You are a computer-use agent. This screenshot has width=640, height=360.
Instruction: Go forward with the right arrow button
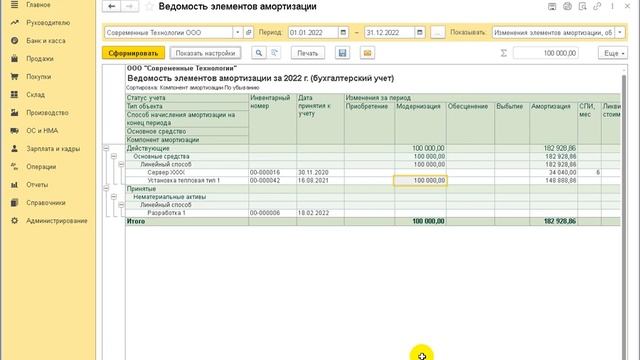pos(129,6)
